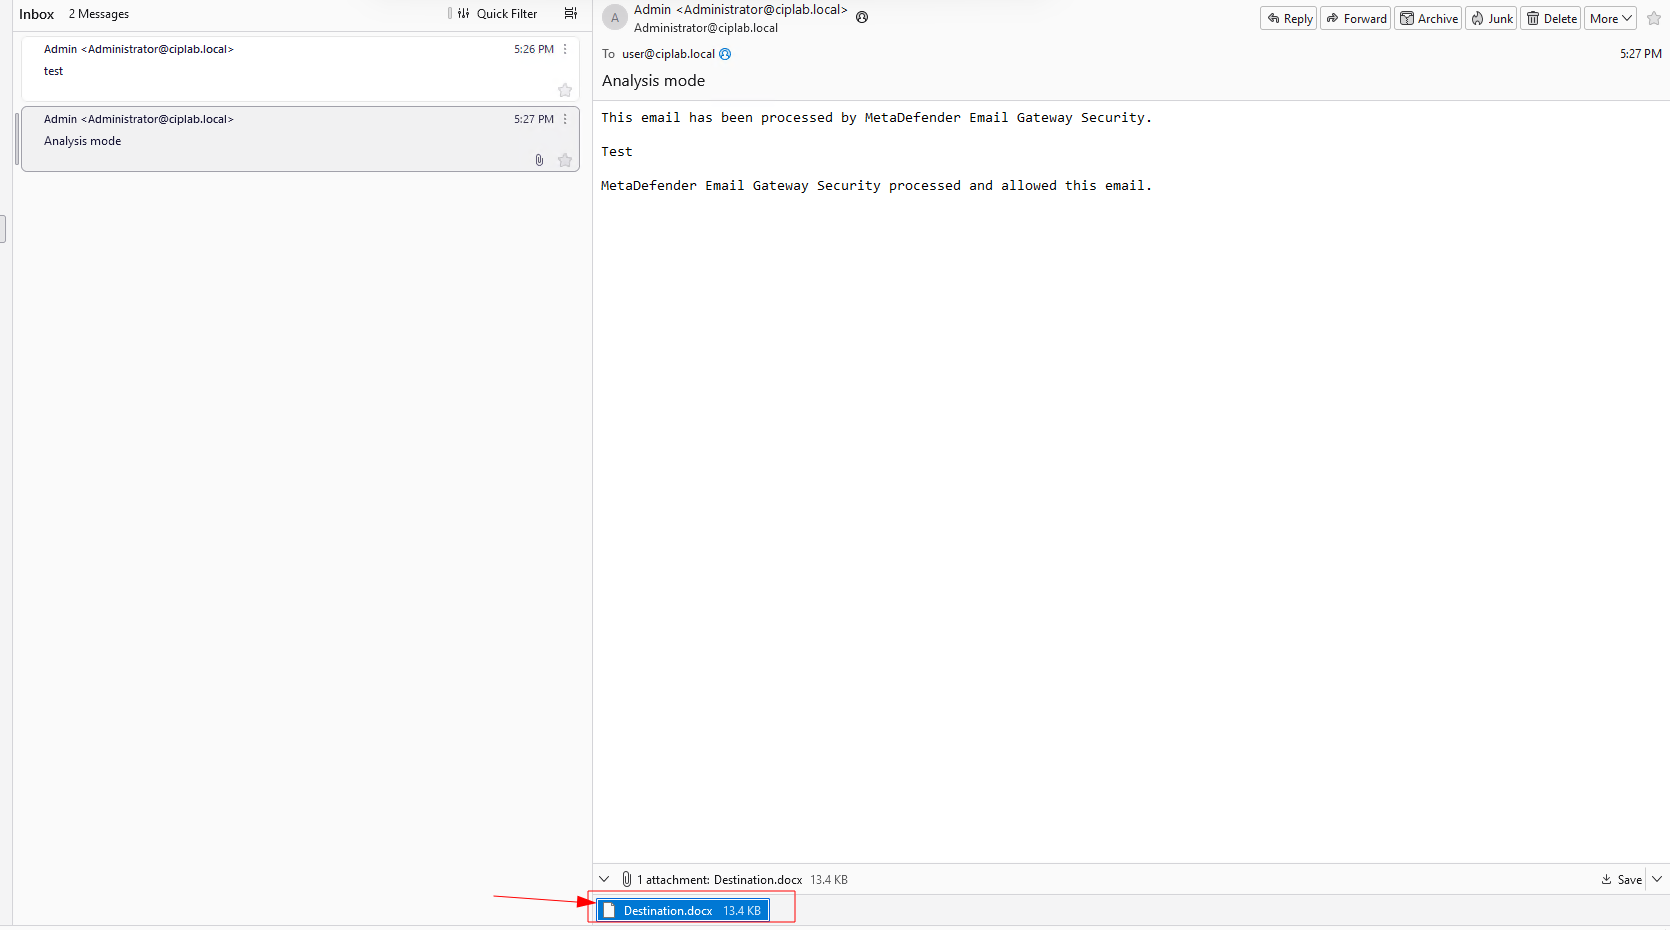The height and width of the screenshot is (930, 1670).
Task: Star the test message
Action: click(565, 90)
